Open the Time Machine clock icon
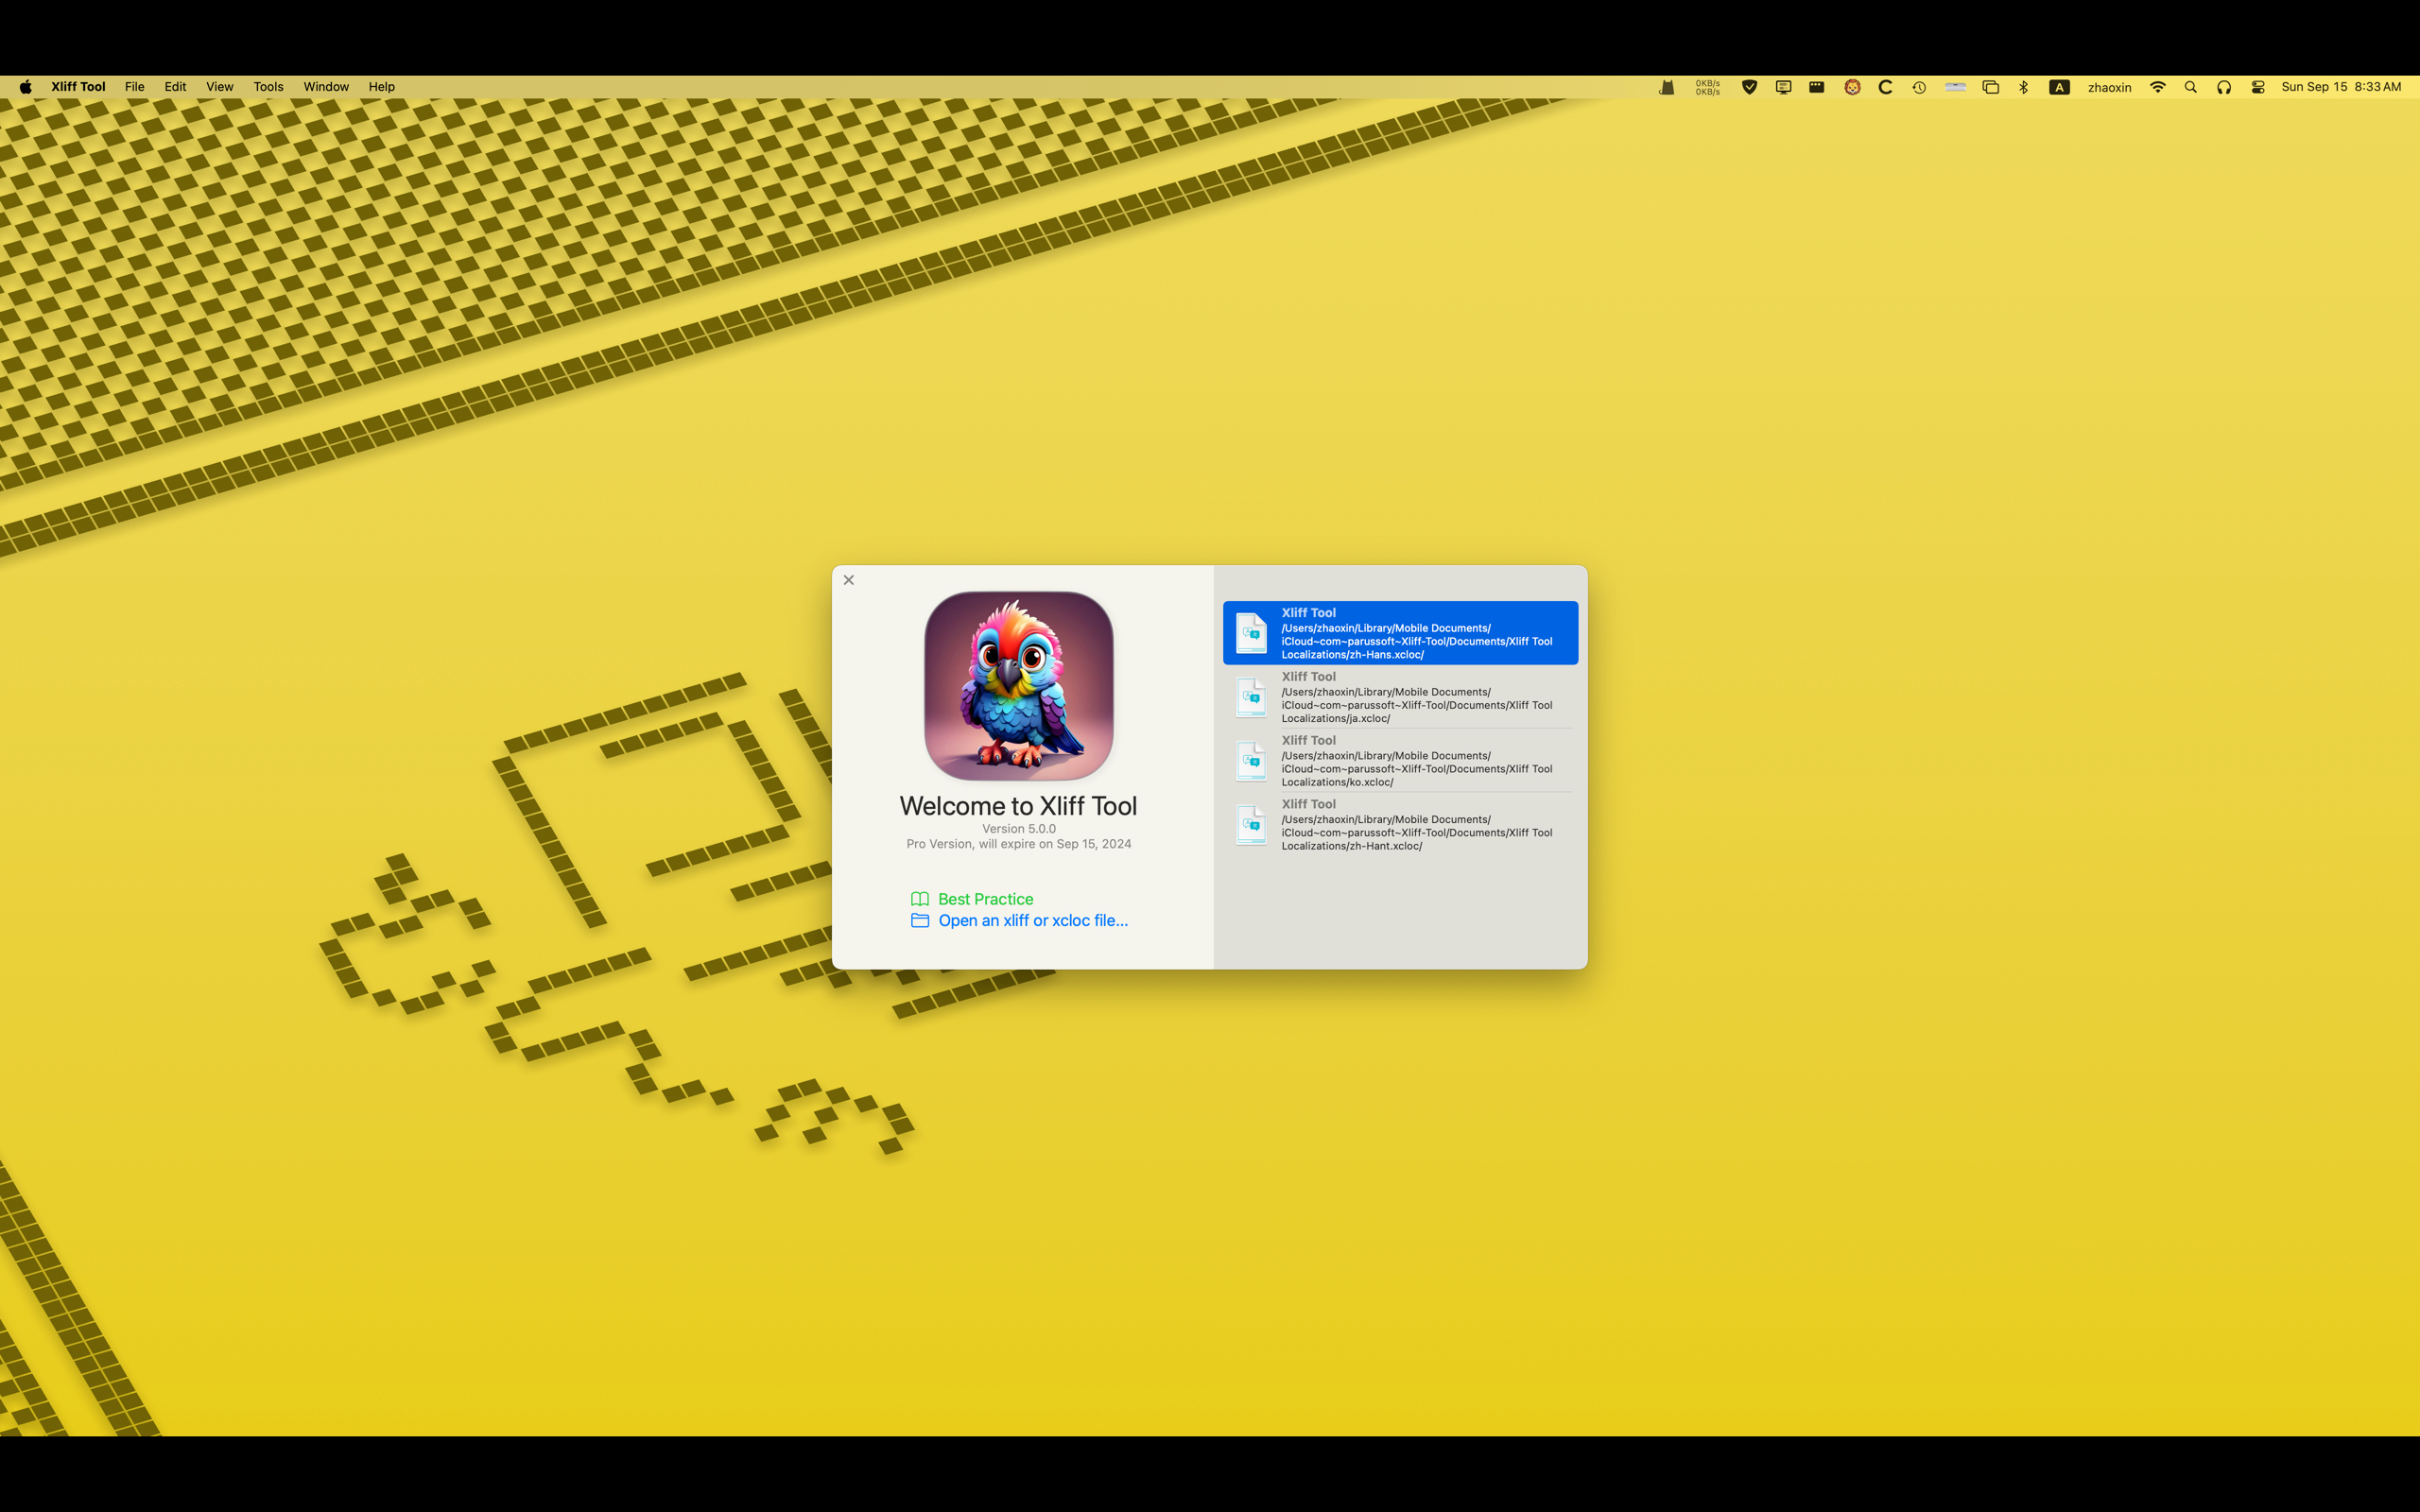This screenshot has width=2420, height=1512. [1919, 87]
